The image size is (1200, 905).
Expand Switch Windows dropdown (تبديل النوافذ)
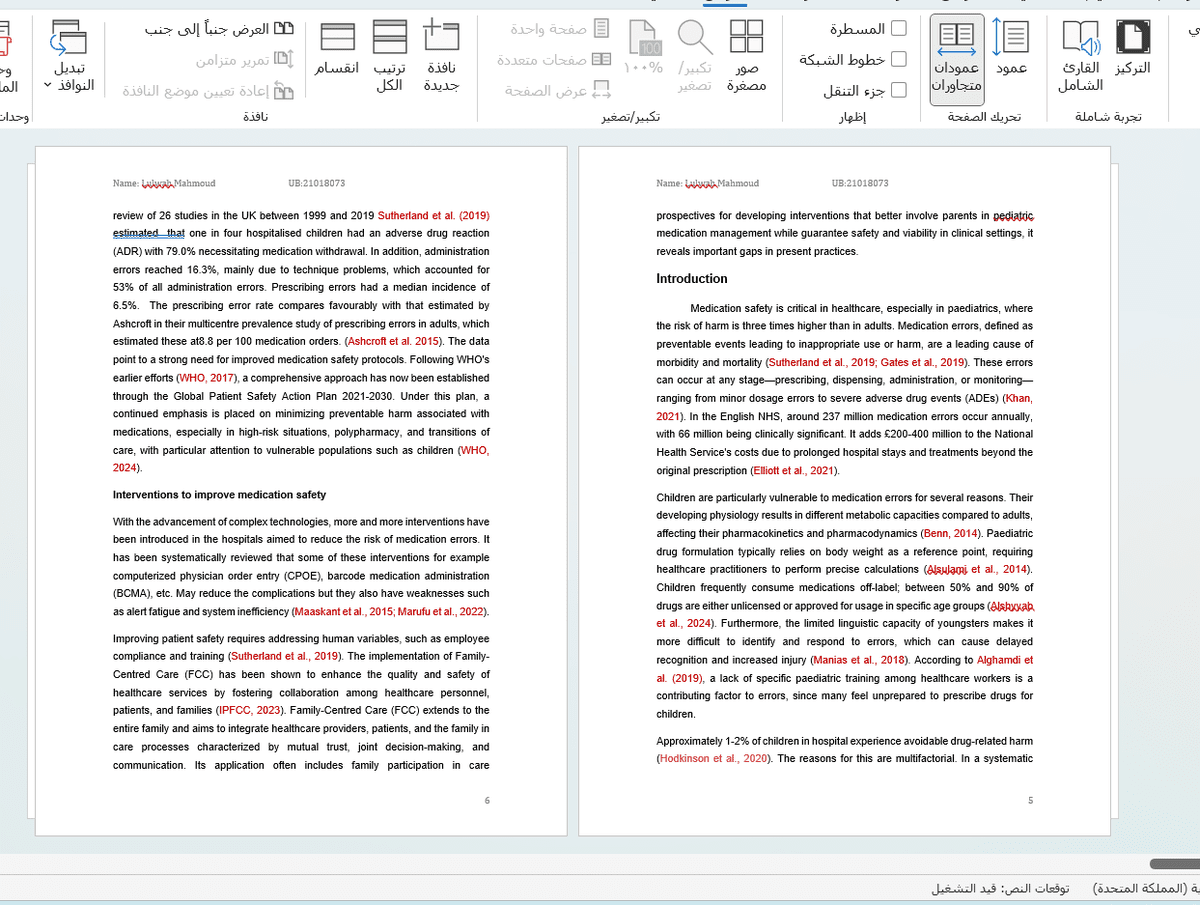click(x=69, y=57)
